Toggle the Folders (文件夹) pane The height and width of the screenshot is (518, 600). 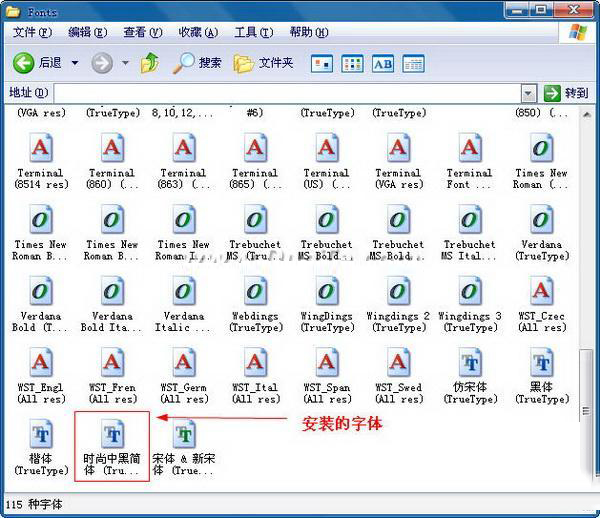[x=263, y=63]
